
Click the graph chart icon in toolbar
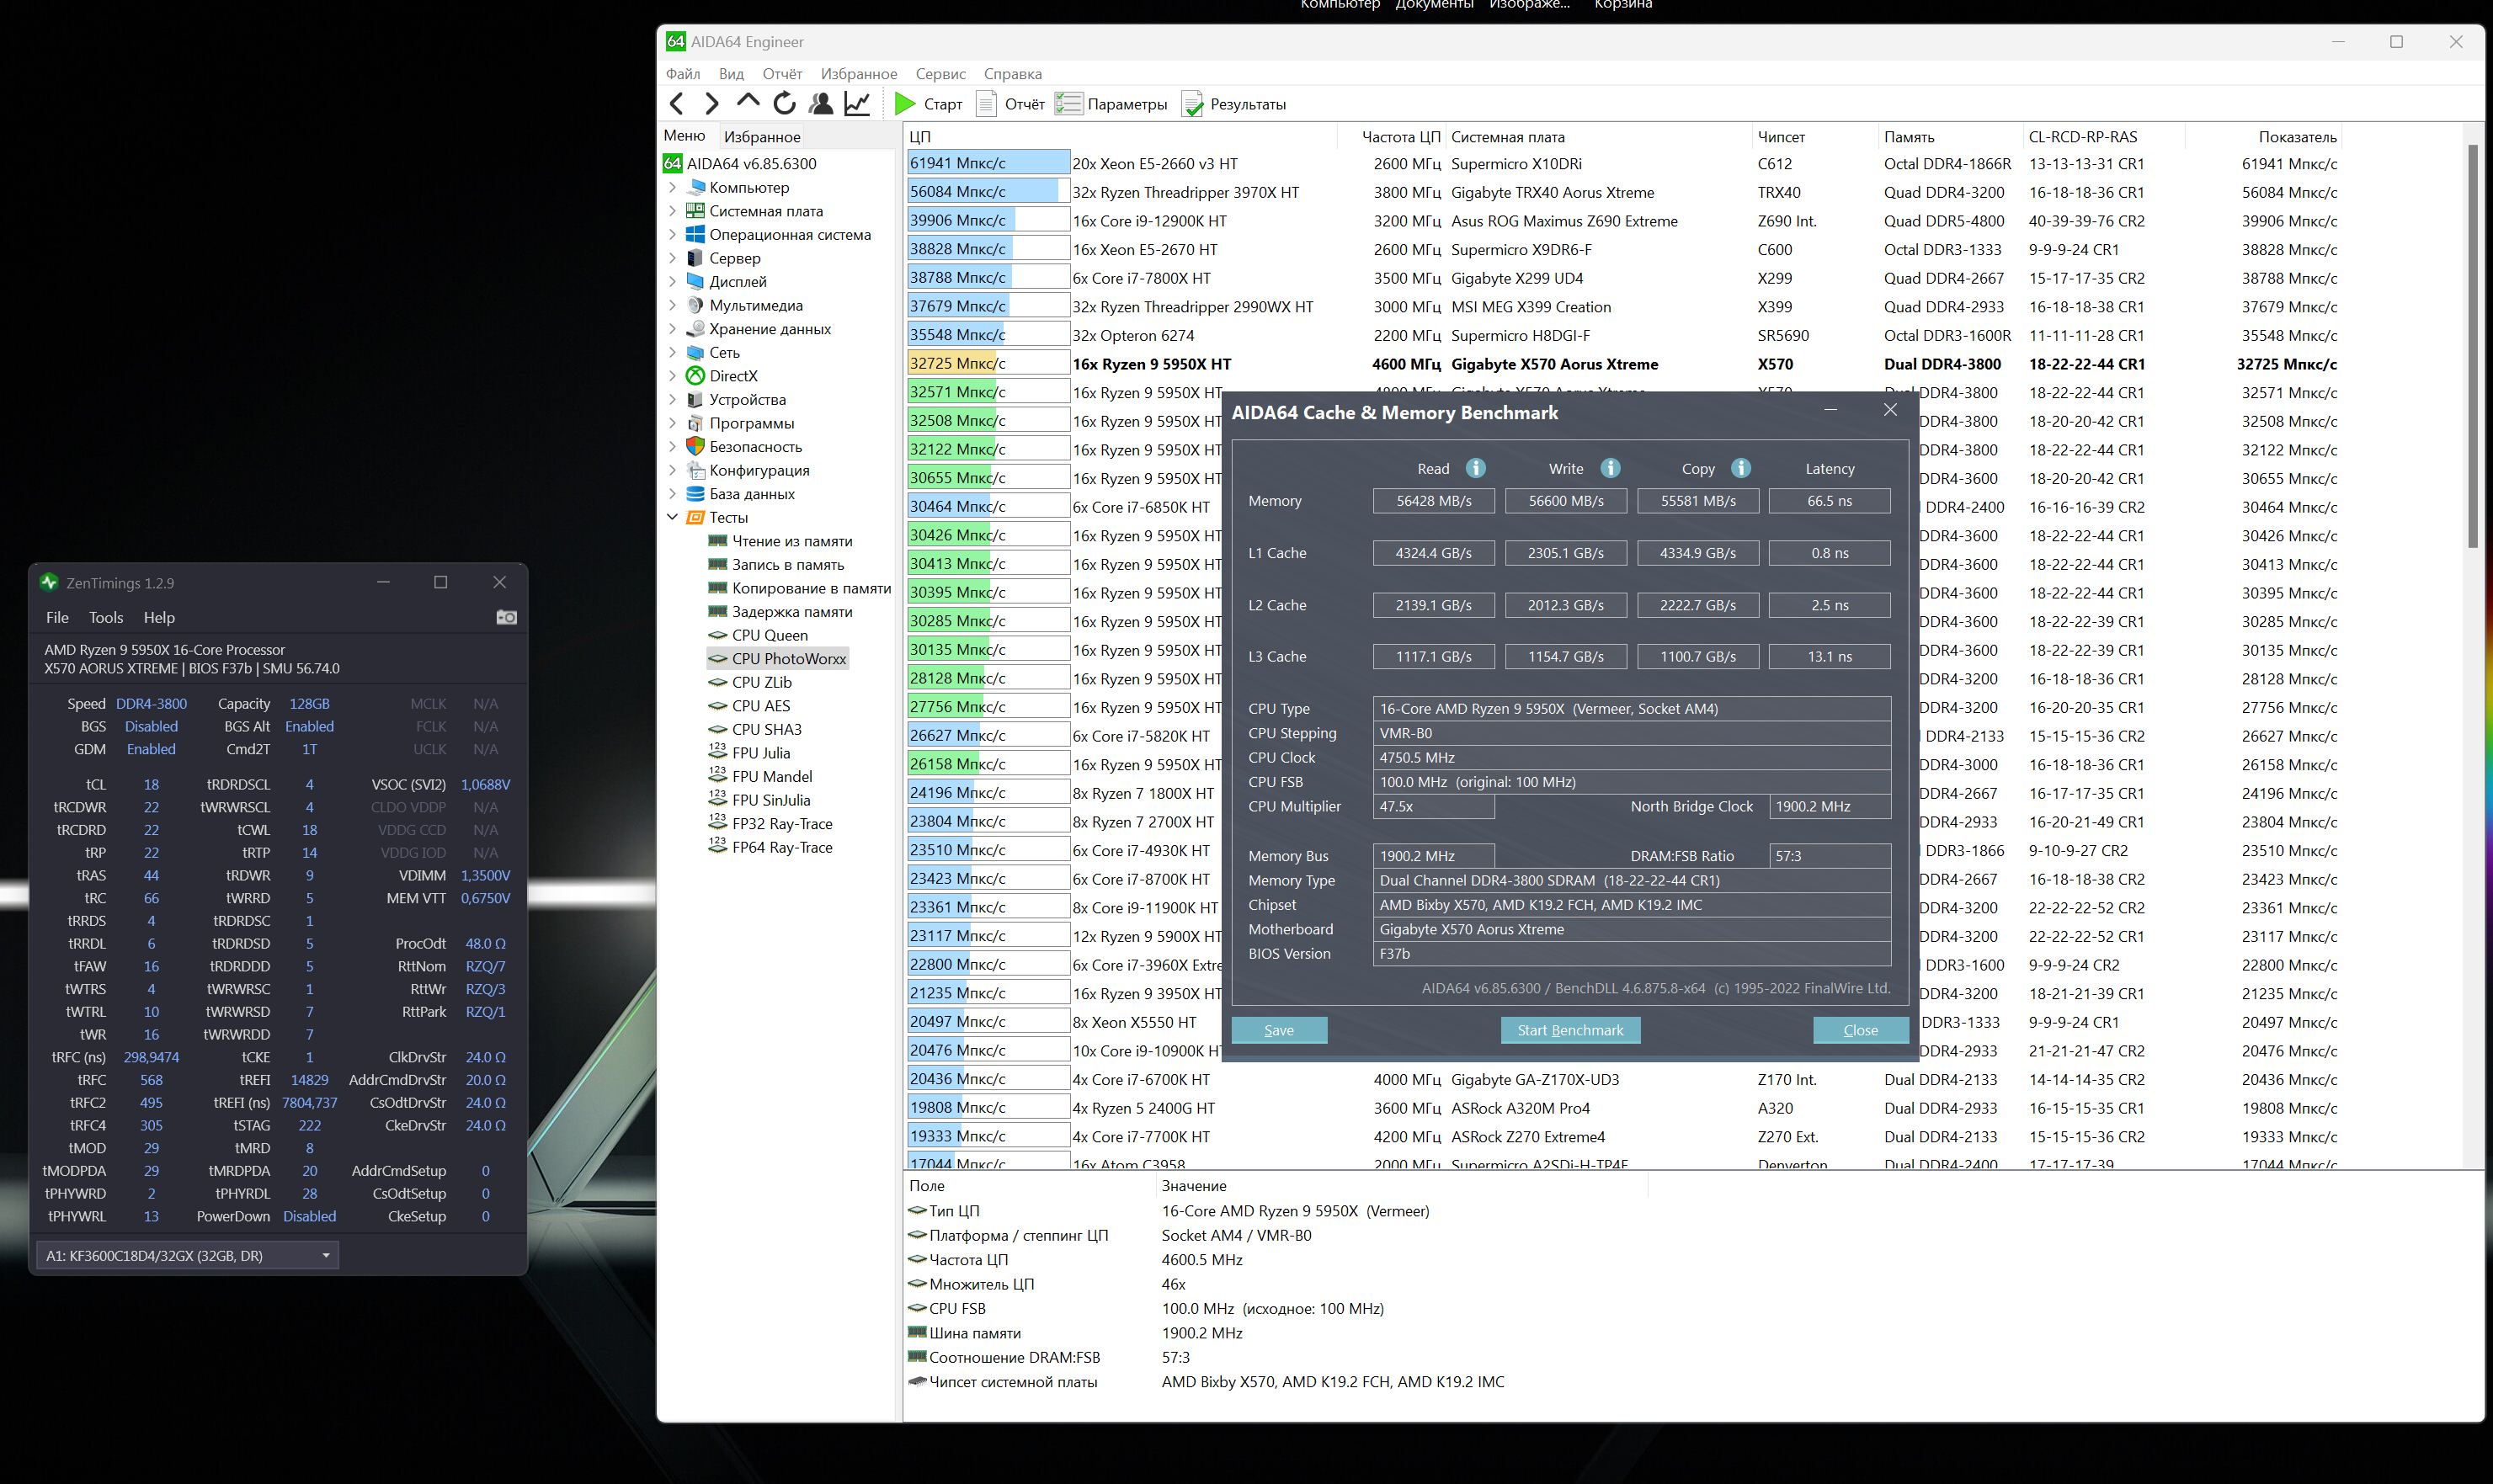[857, 104]
